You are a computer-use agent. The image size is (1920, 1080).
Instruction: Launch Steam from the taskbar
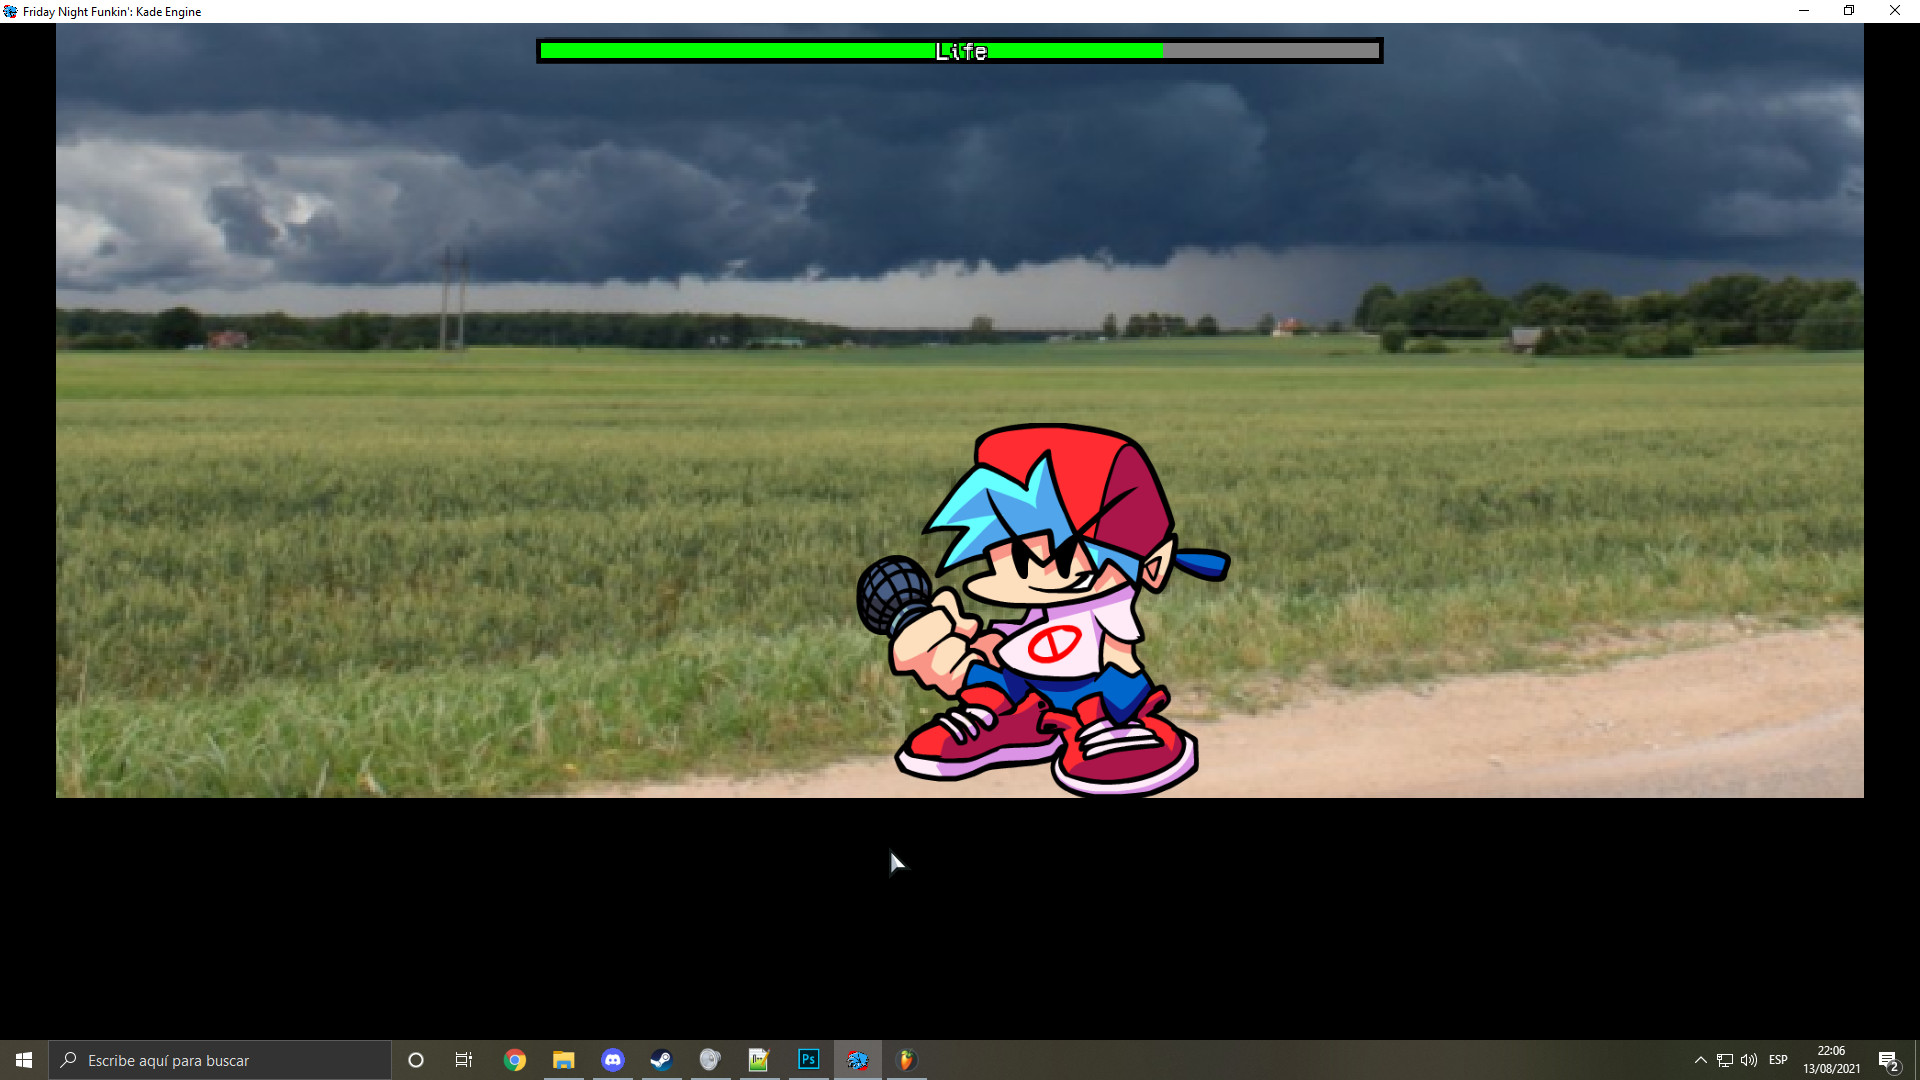click(661, 1059)
